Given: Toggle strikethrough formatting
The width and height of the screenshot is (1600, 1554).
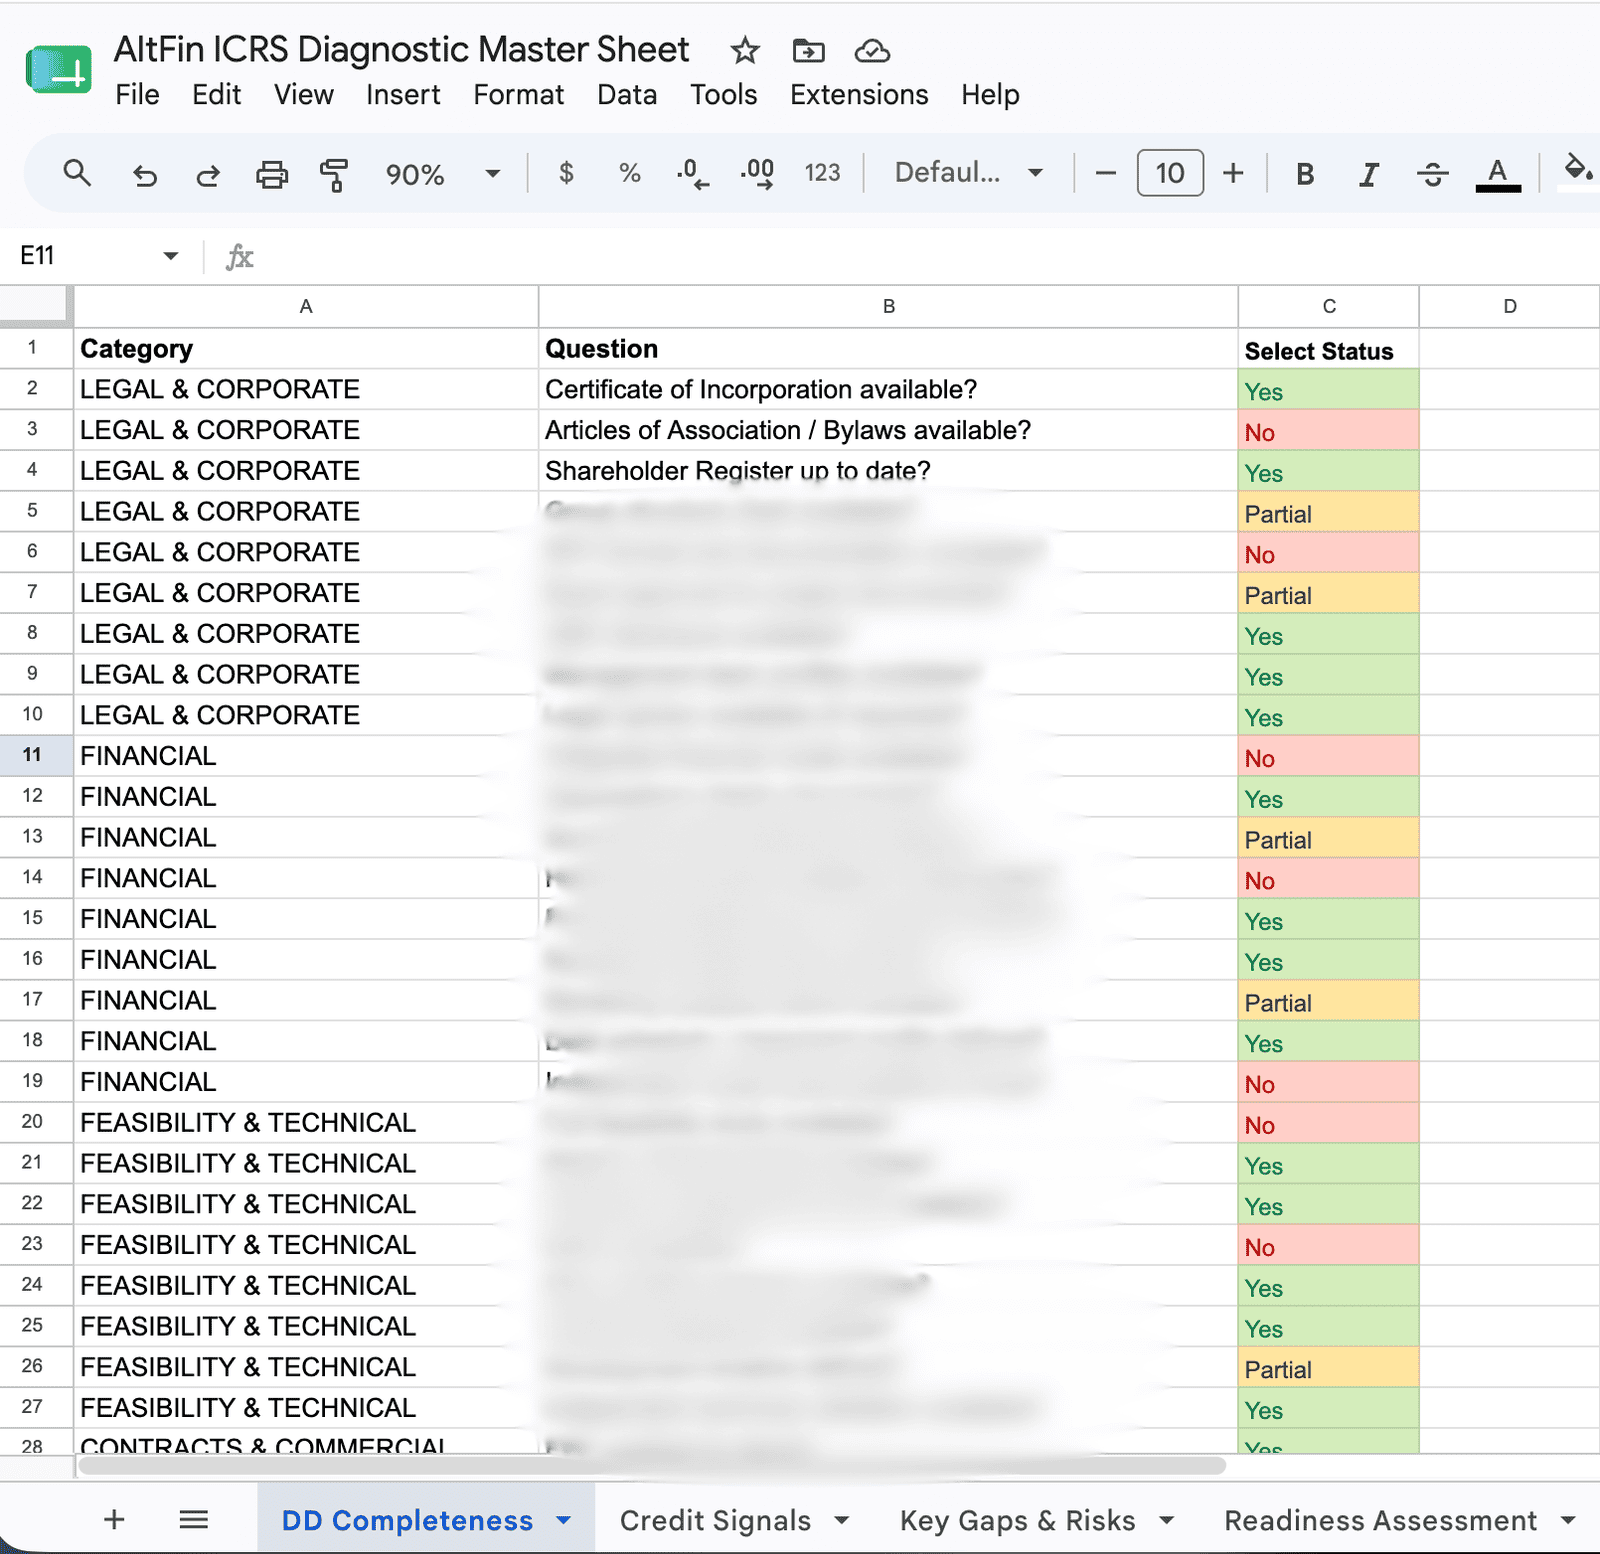Looking at the screenshot, I should [x=1432, y=175].
